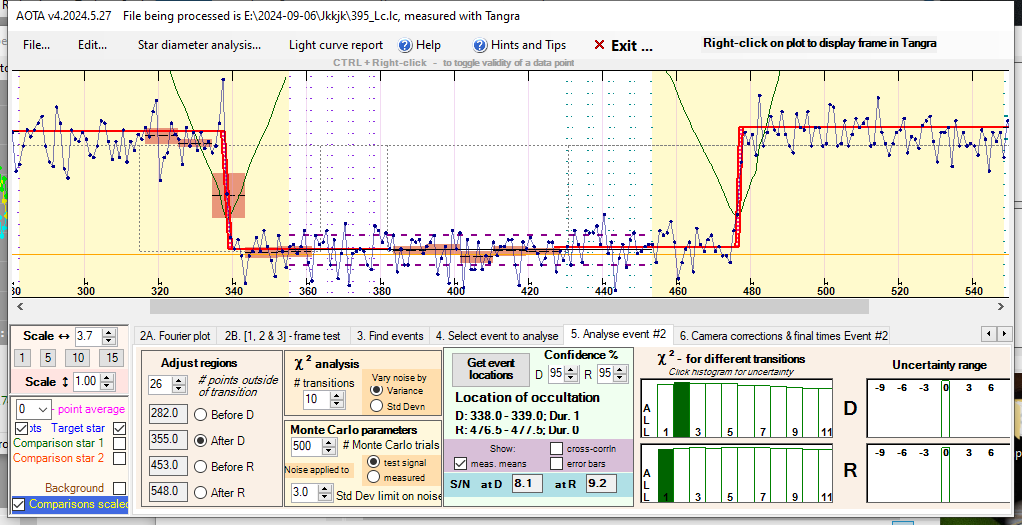
Task: Click the plot's horizontal scrollbar thumb
Action: click(x=509, y=306)
